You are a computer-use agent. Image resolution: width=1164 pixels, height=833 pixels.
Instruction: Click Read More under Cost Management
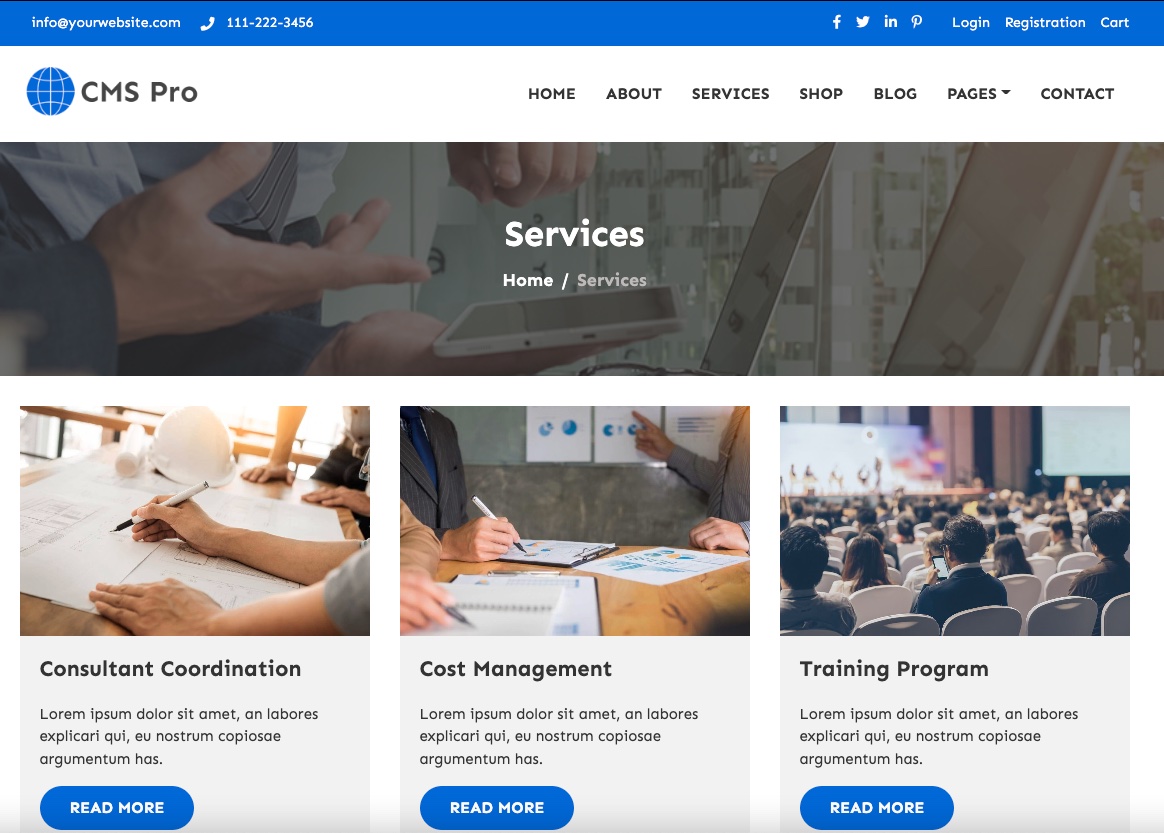pos(497,808)
